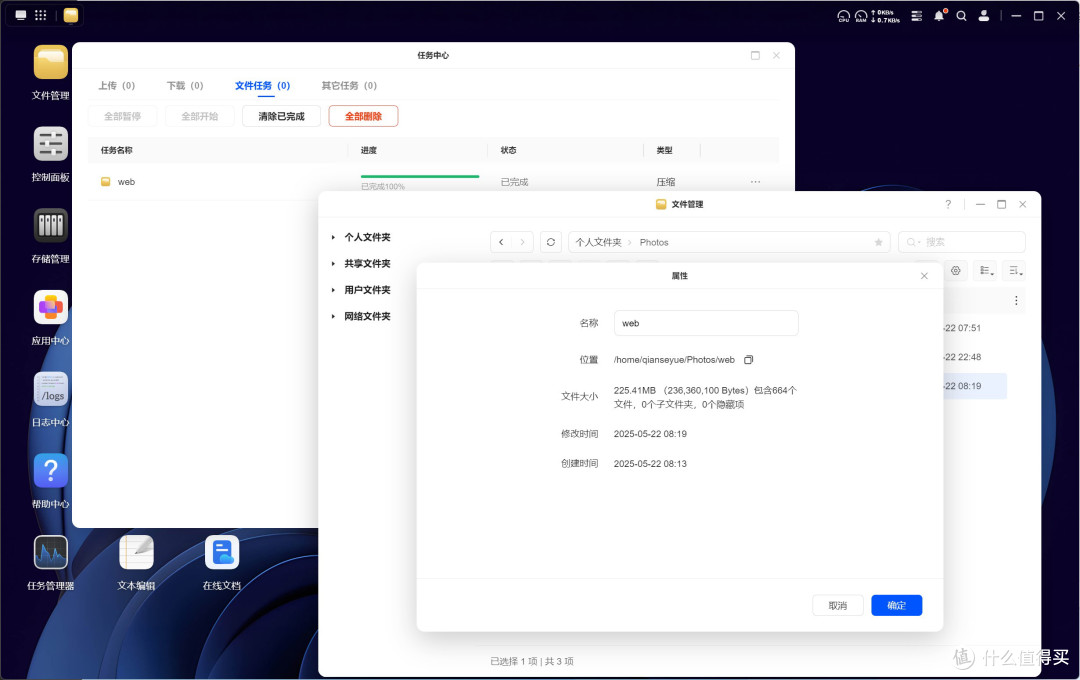Launch Storage Manager (存储管理) from desktop
The width and height of the screenshot is (1080, 680).
tap(50, 225)
